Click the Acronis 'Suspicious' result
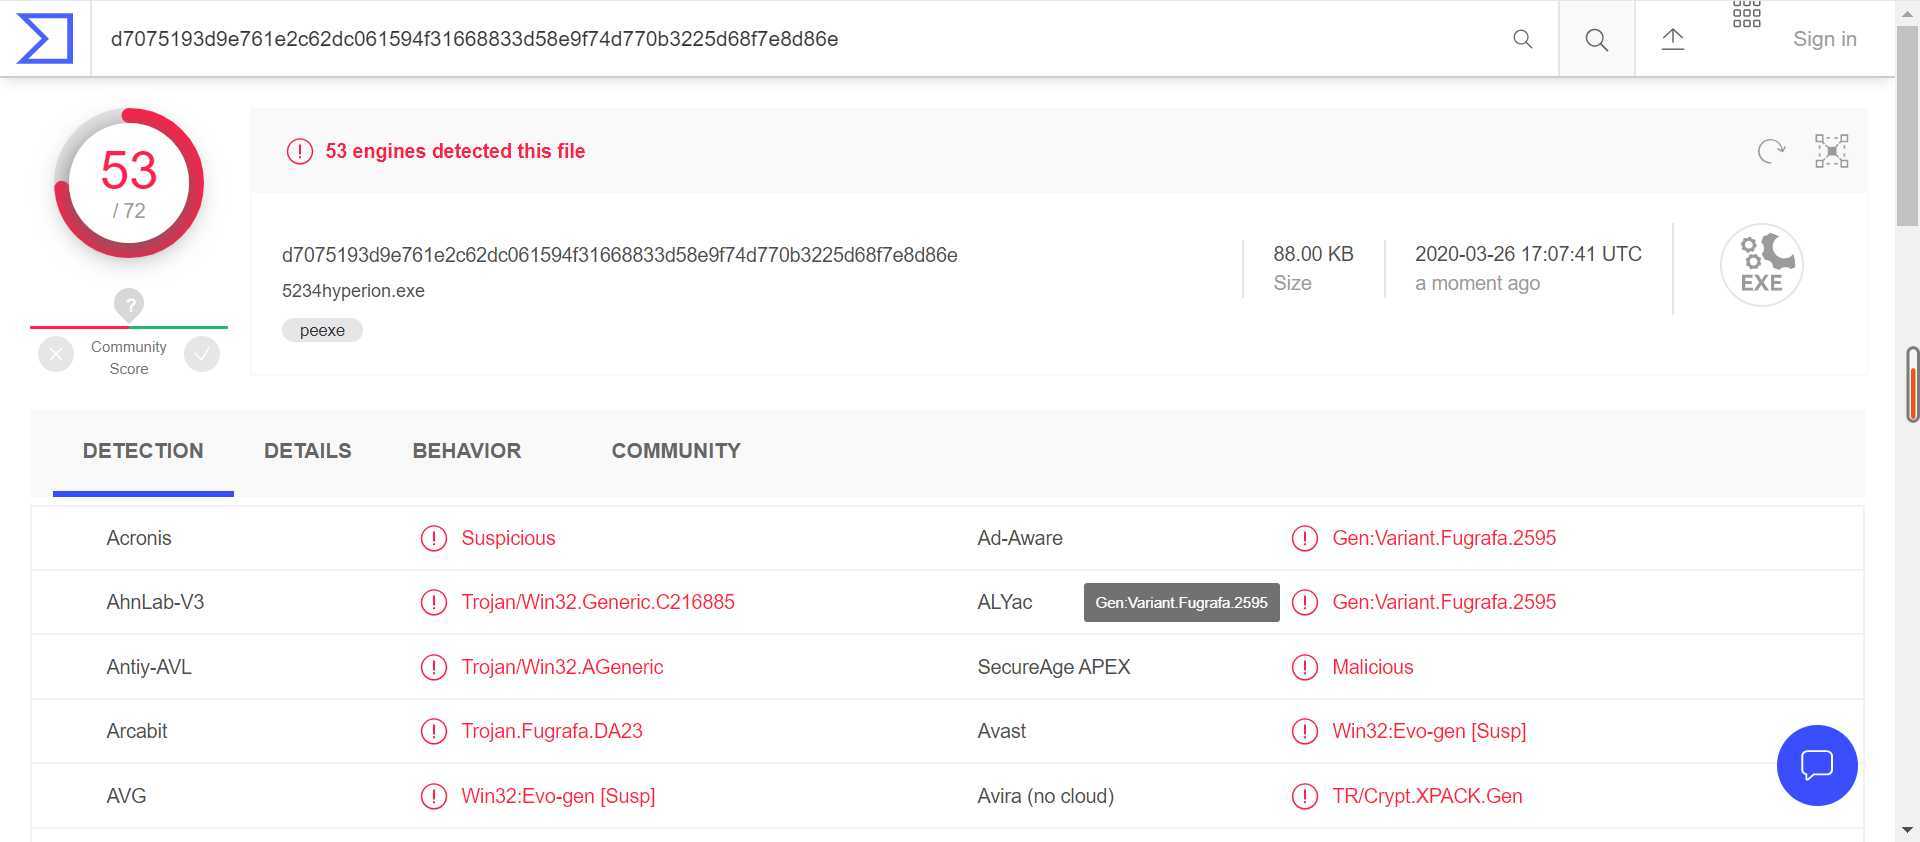This screenshot has width=1920, height=842. [508, 538]
